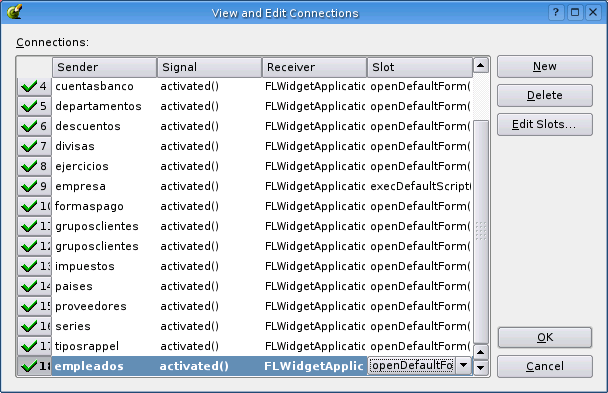The image size is (608, 393).
Task: Sort by the Receiver column header
Action: [x=314, y=67]
